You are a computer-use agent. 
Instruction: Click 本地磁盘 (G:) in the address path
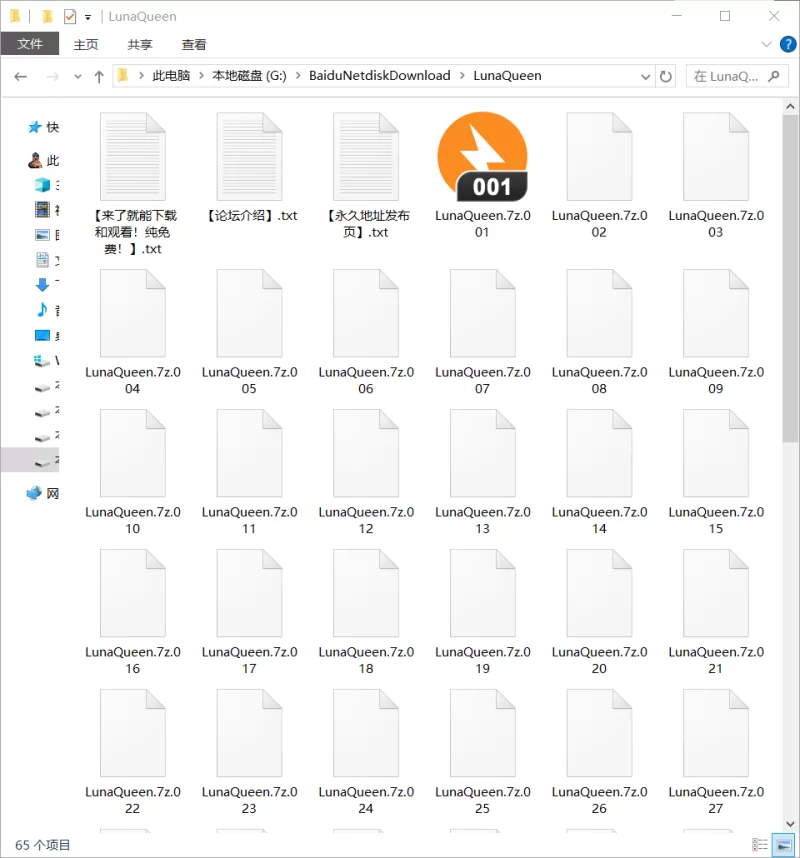pyautogui.click(x=249, y=76)
